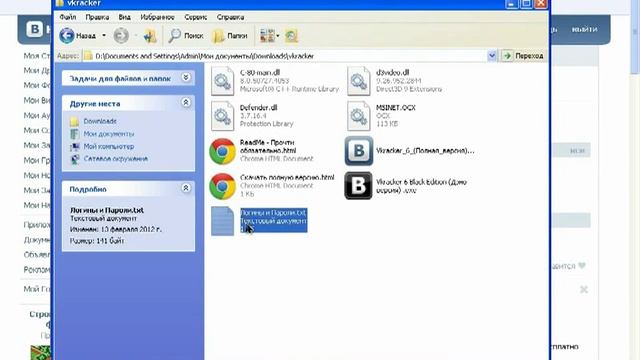
Task: Open Мой компьютер link
Action: (x=109, y=146)
